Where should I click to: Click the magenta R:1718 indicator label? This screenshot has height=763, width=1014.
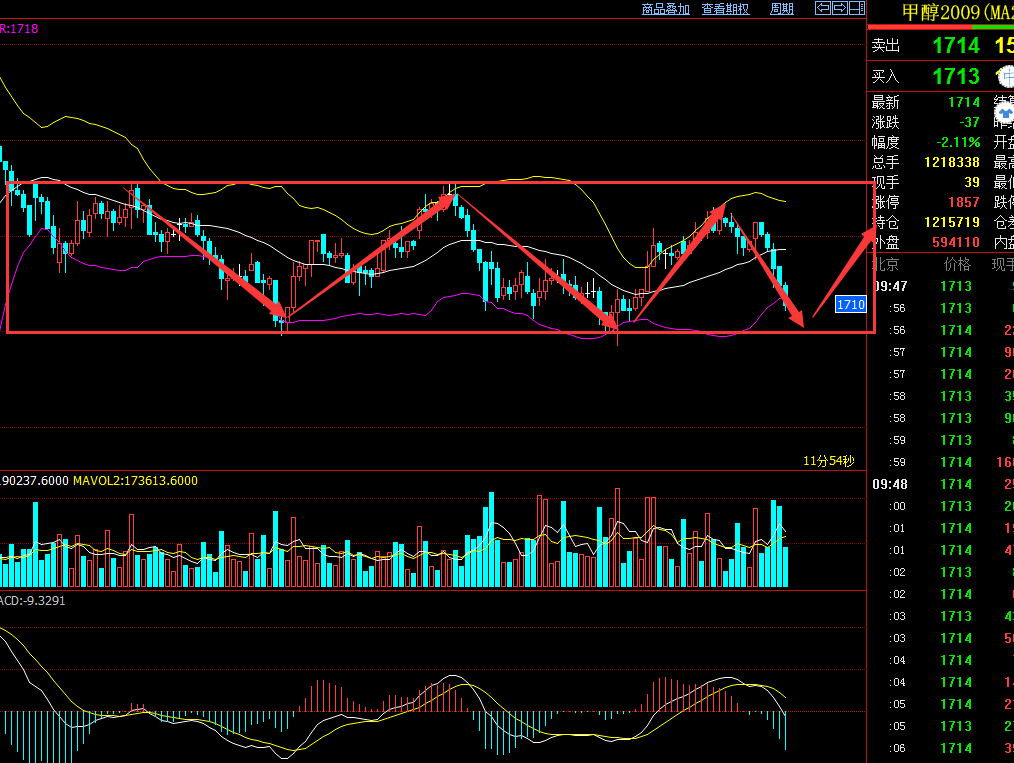tap(19, 28)
